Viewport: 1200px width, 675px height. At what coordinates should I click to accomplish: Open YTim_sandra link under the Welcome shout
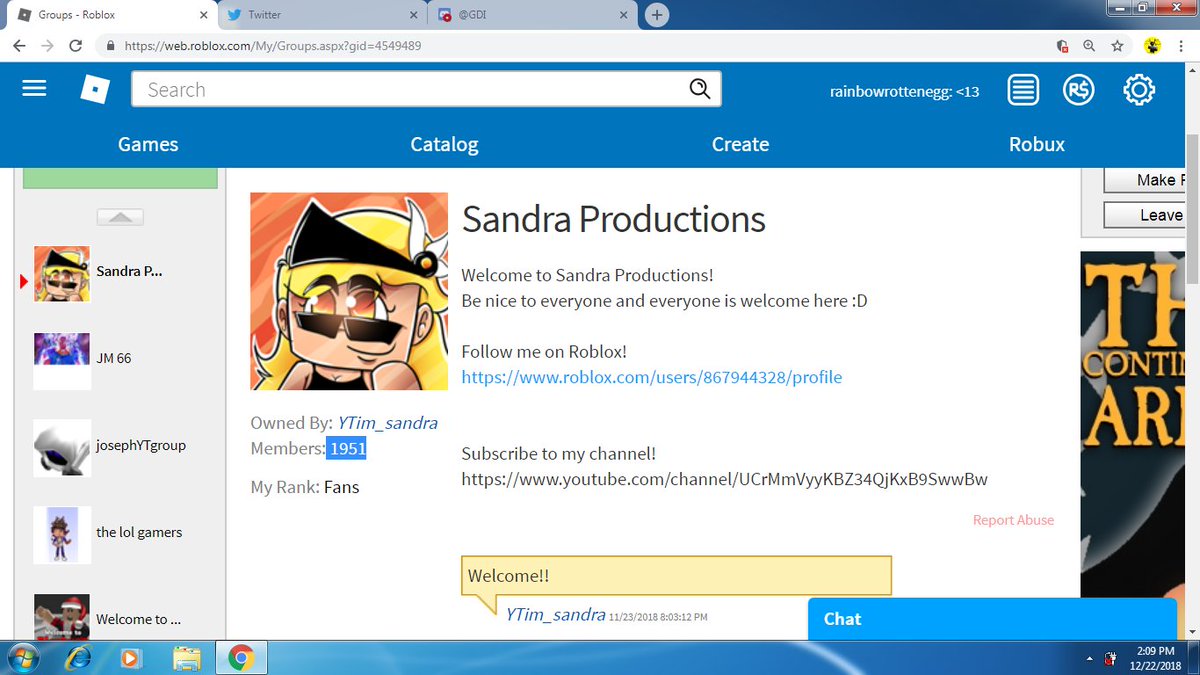[x=555, y=614]
